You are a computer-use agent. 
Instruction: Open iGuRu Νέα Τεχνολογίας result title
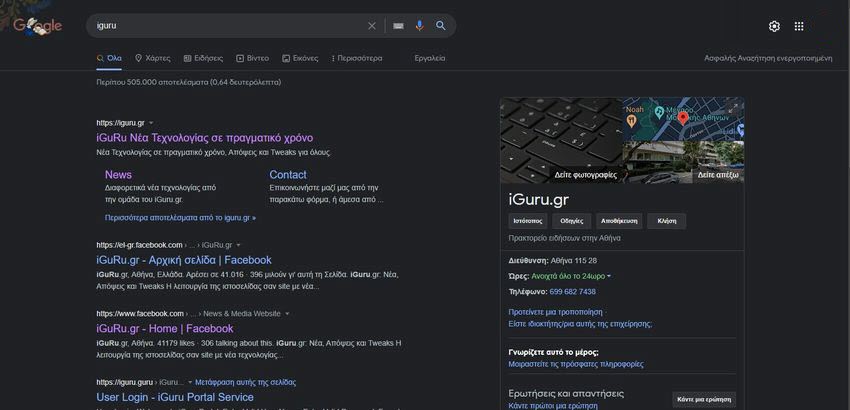205,138
